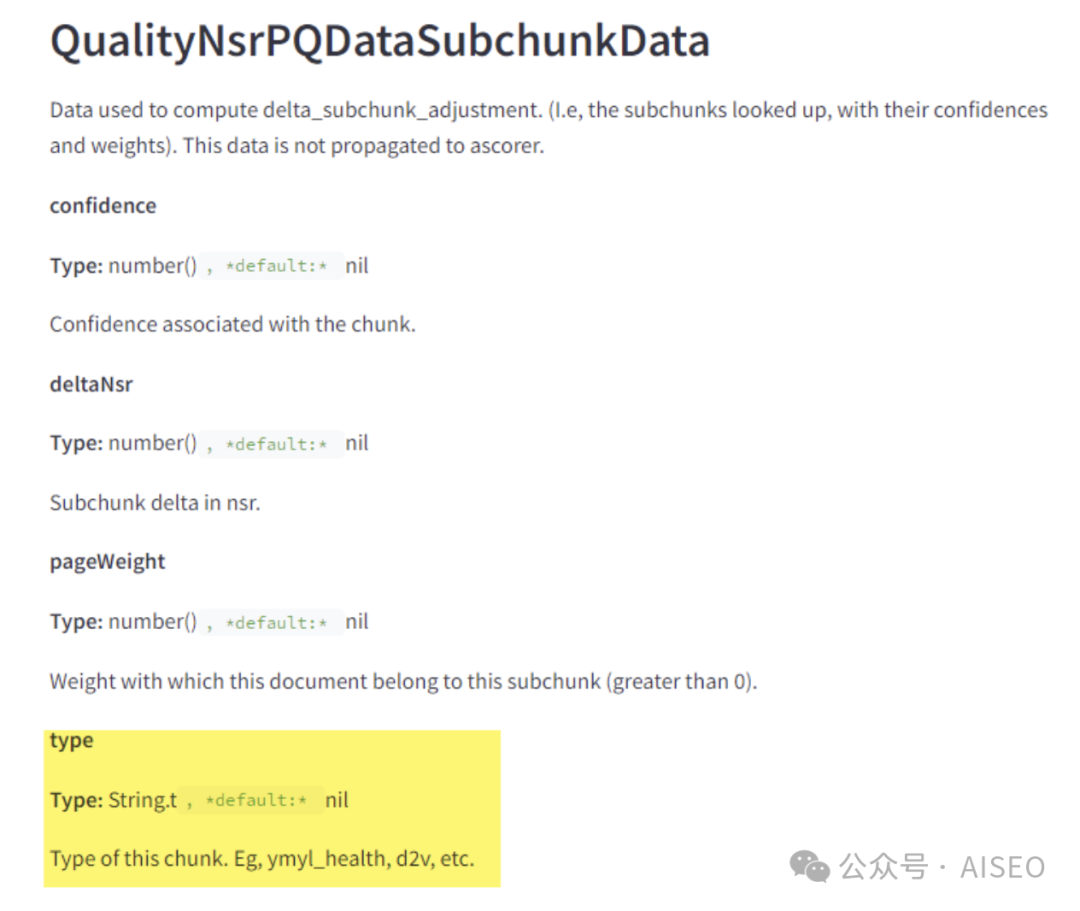This screenshot has height=911, width=1080.
Task: Click the 'Confidence associated with the chunk' description
Action: (x=232, y=325)
